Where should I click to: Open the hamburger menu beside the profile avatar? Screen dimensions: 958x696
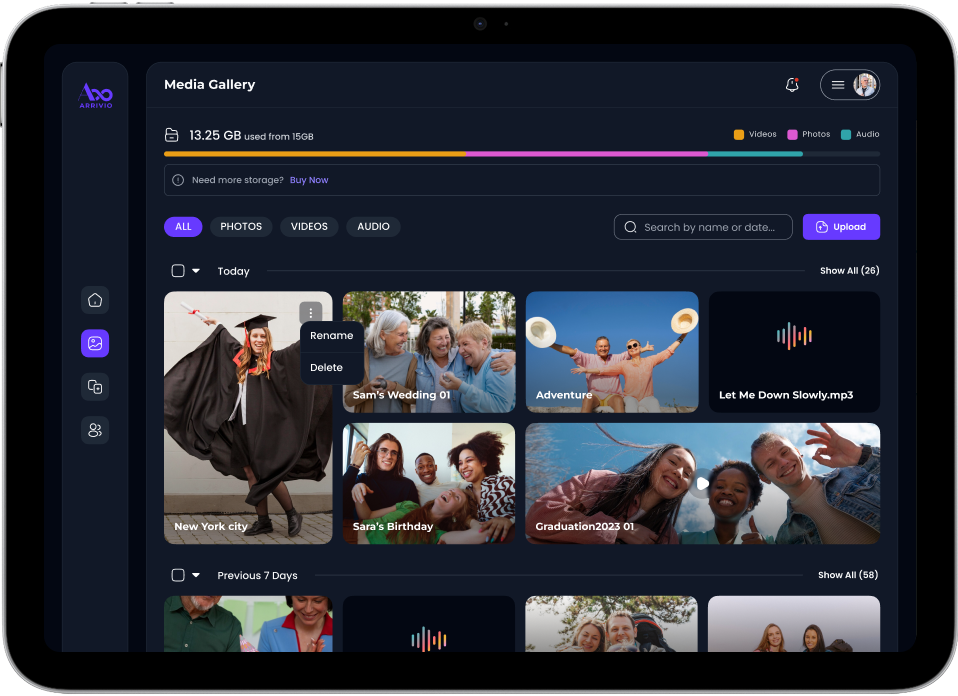[x=837, y=85]
